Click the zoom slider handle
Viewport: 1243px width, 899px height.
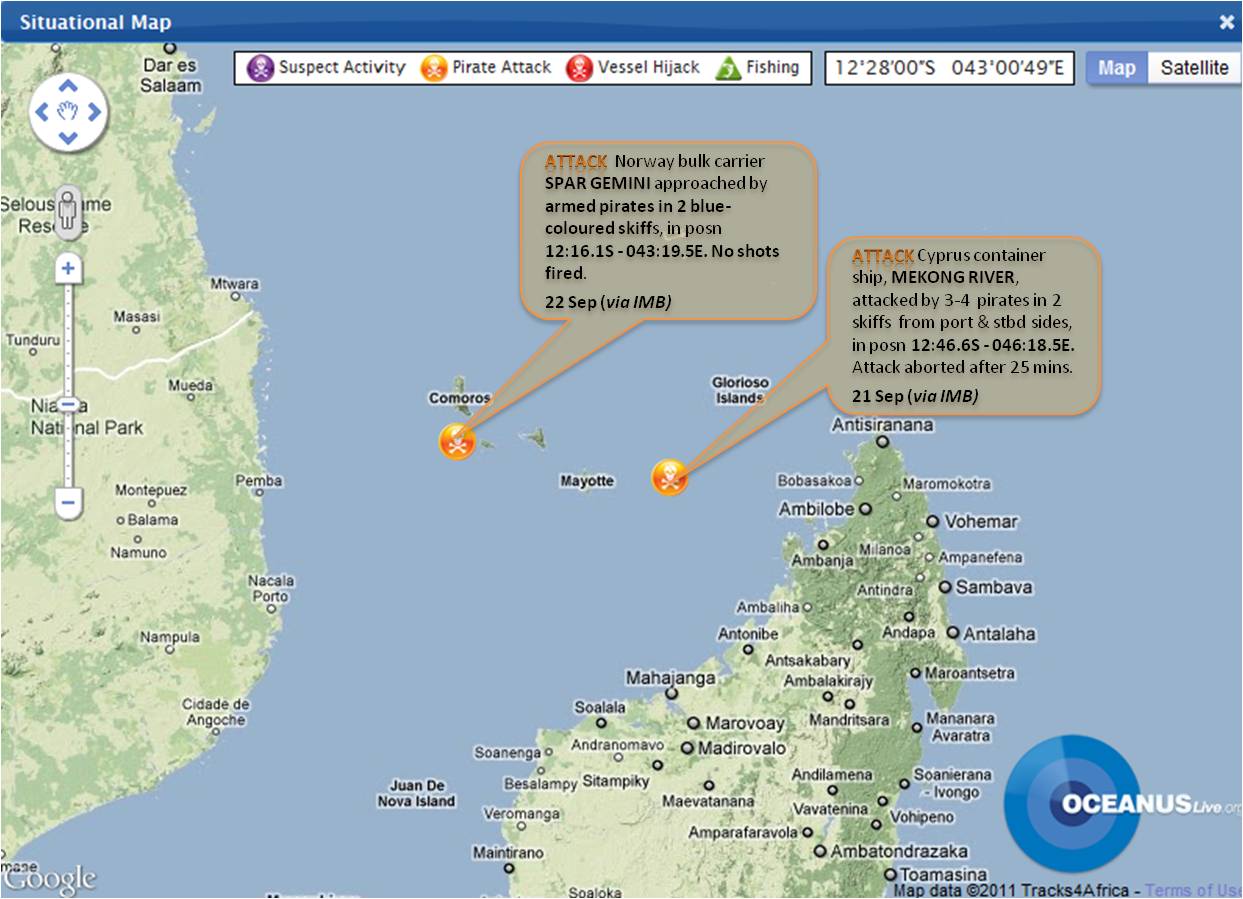pyautogui.click(x=68, y=405)
